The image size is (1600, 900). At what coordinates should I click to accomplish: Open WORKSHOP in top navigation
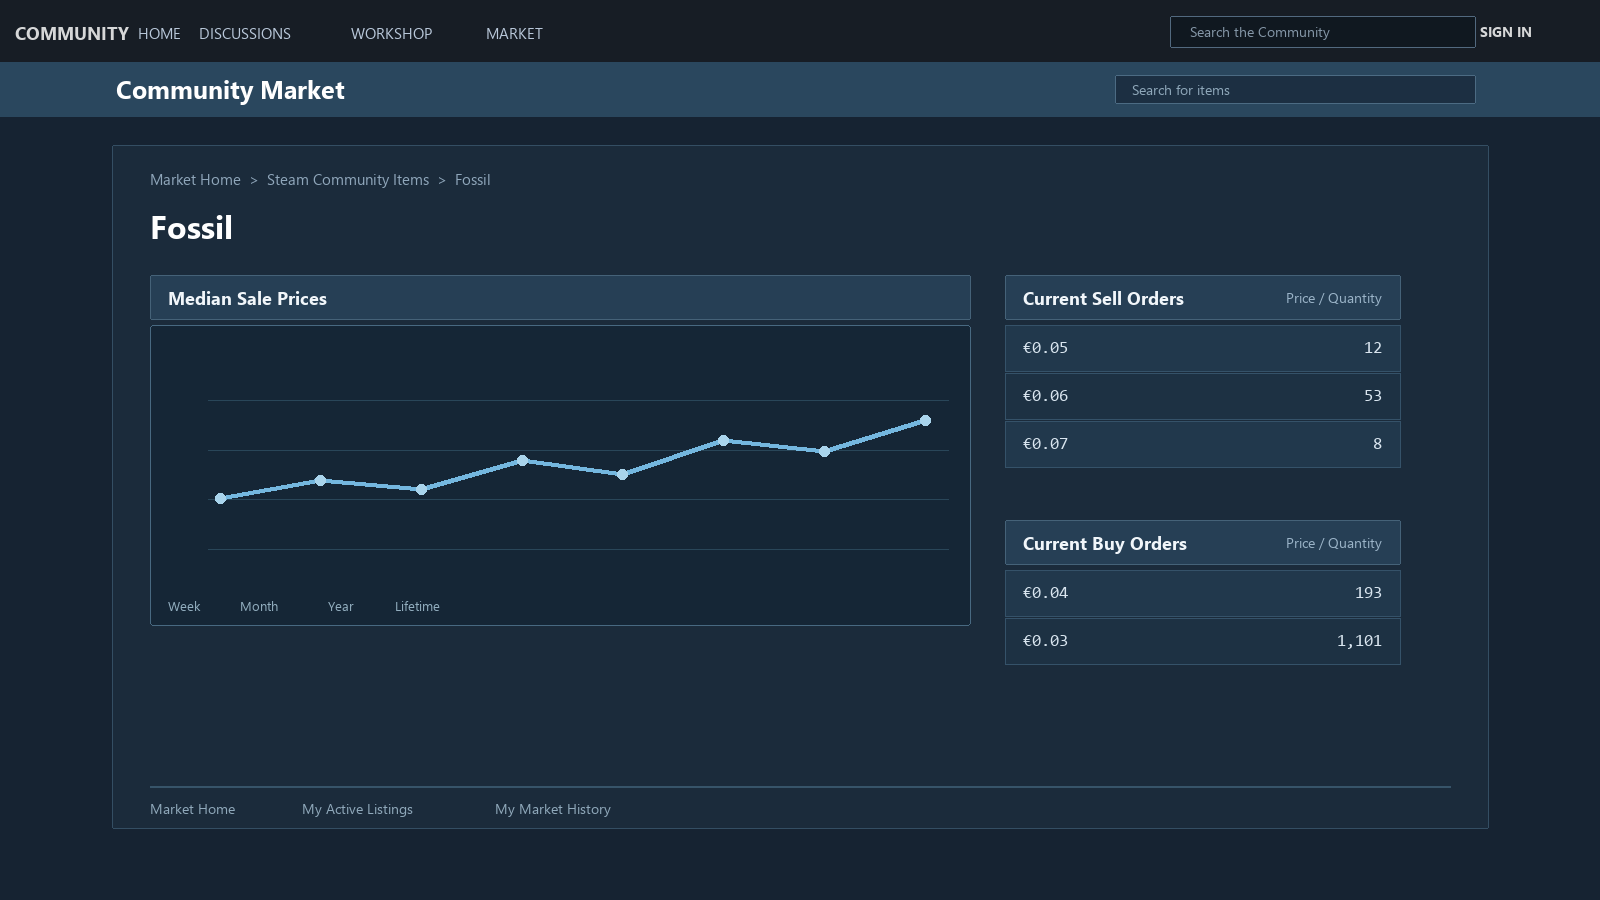(391, 33)
